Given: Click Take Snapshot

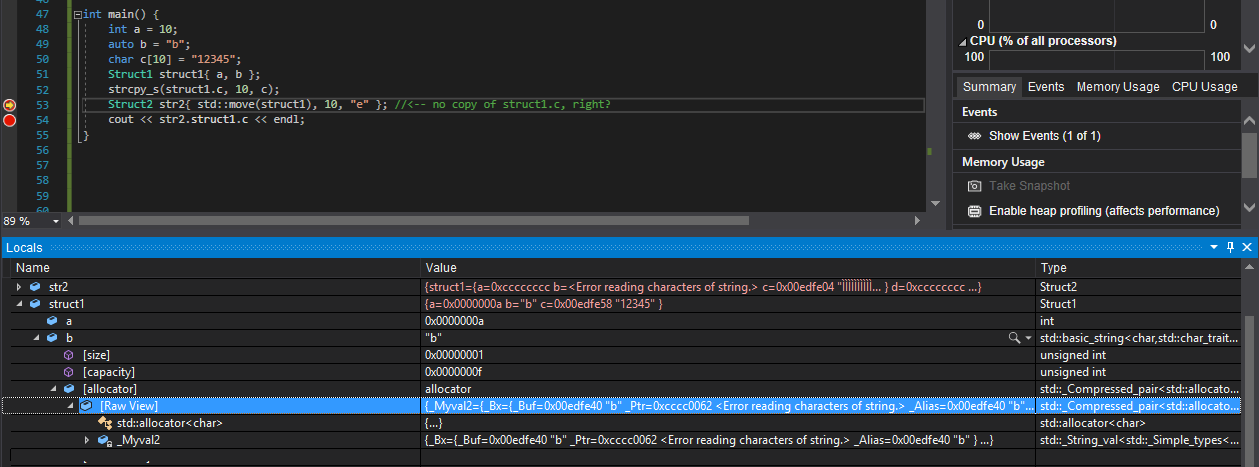Looking at the screenshot, I should click(x=1029, y=186).
